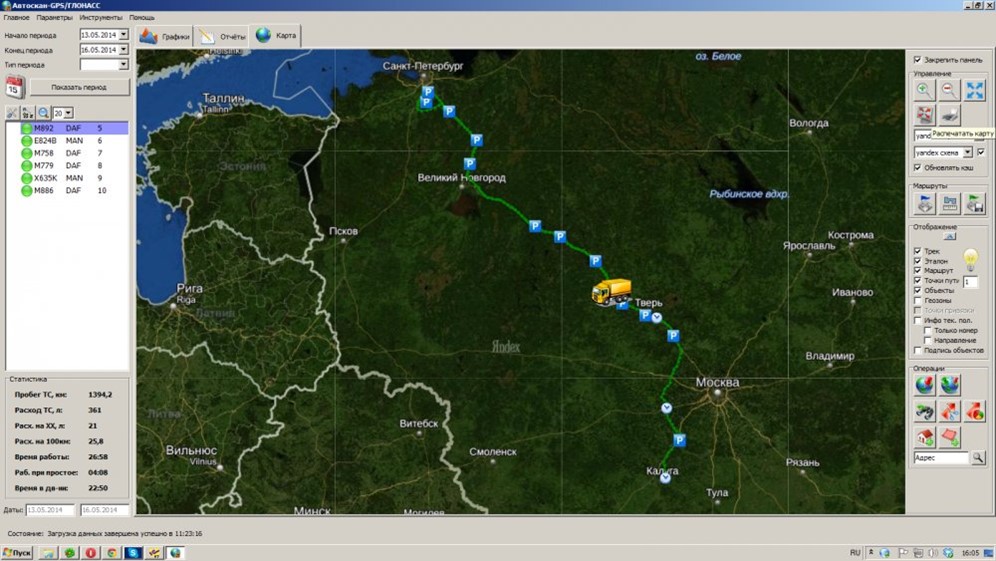Screen dimensions: 996x561
Task: Click the lifebuoy map control icon
Action: pyautogui.click(x=924, y=115)
